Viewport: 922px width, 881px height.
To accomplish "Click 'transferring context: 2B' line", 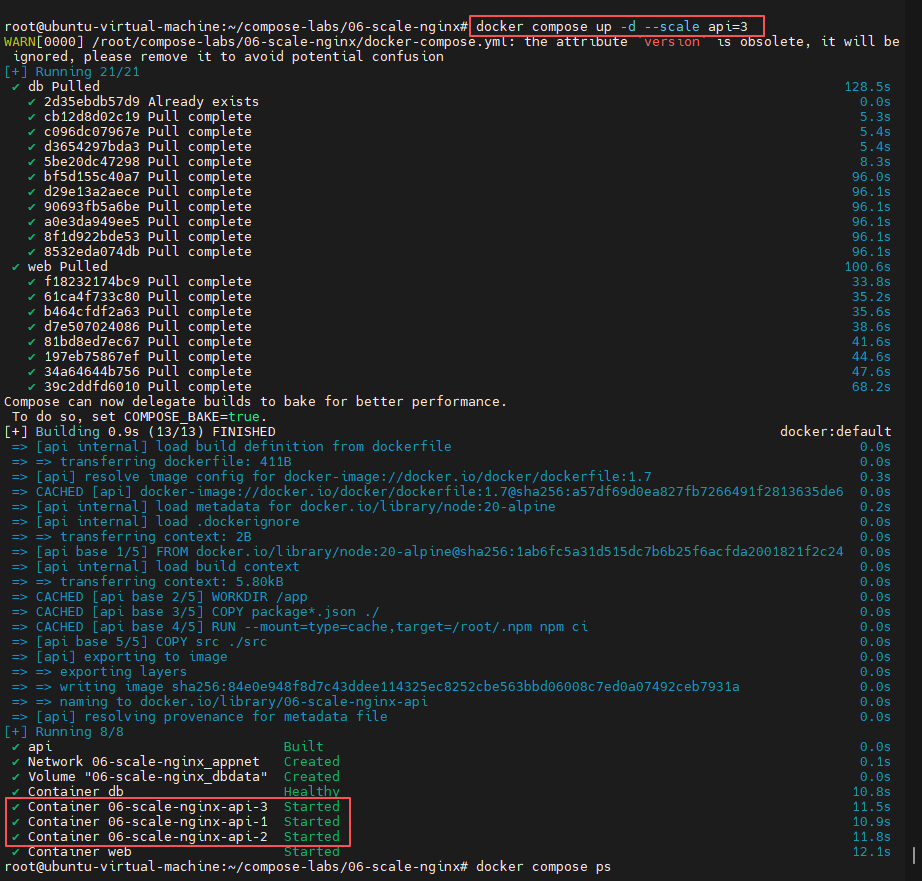I will pyautogui.click(x=155, y=536).
